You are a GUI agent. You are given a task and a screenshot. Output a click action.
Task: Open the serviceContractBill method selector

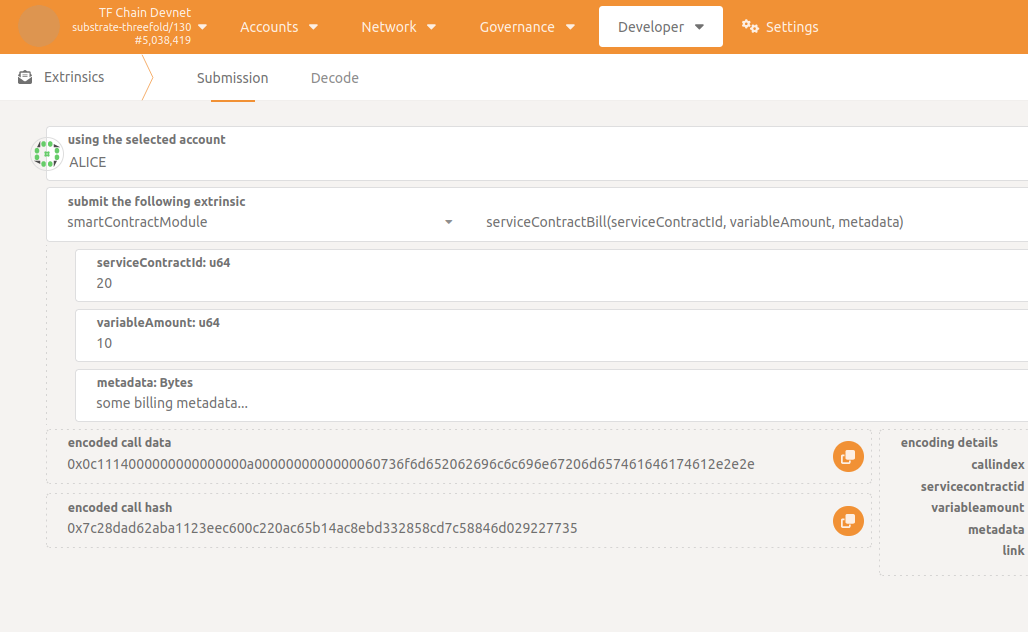750,222
